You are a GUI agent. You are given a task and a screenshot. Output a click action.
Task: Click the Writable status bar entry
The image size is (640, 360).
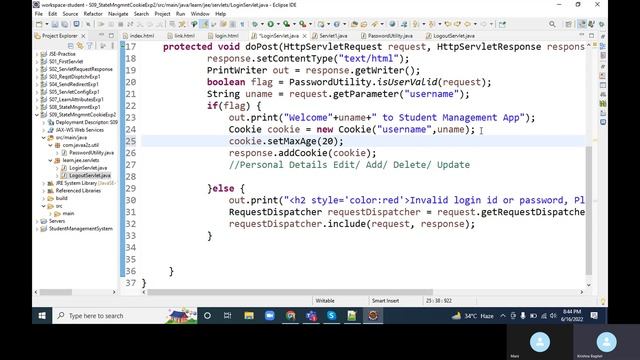[x=325, y=301]
